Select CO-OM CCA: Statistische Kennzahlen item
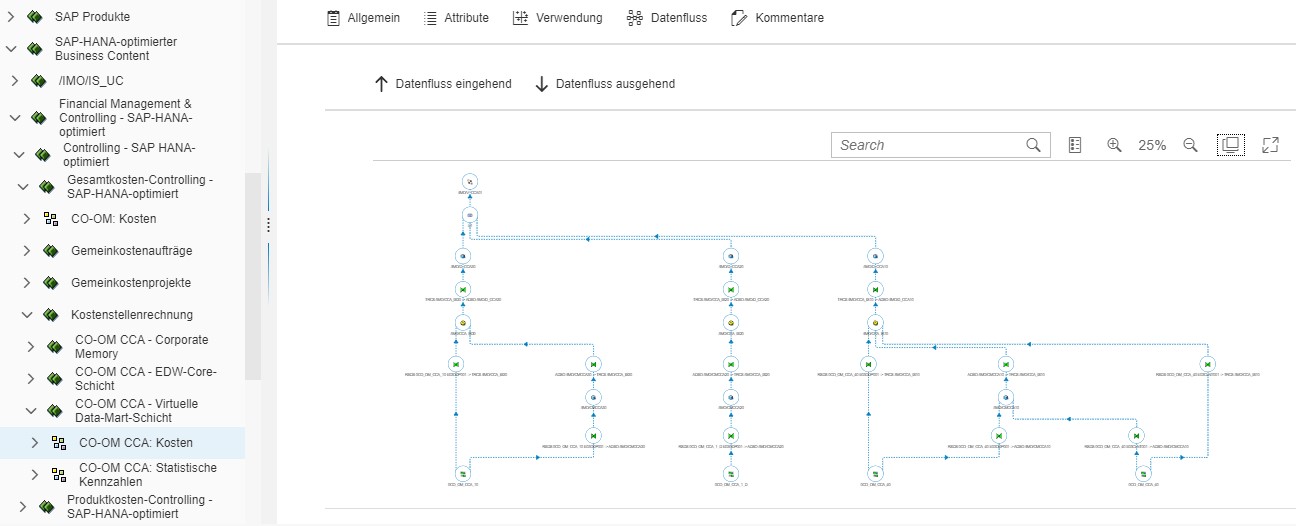Image resolution: width=1296 pixels, height=526 pixels. (147, 474)
